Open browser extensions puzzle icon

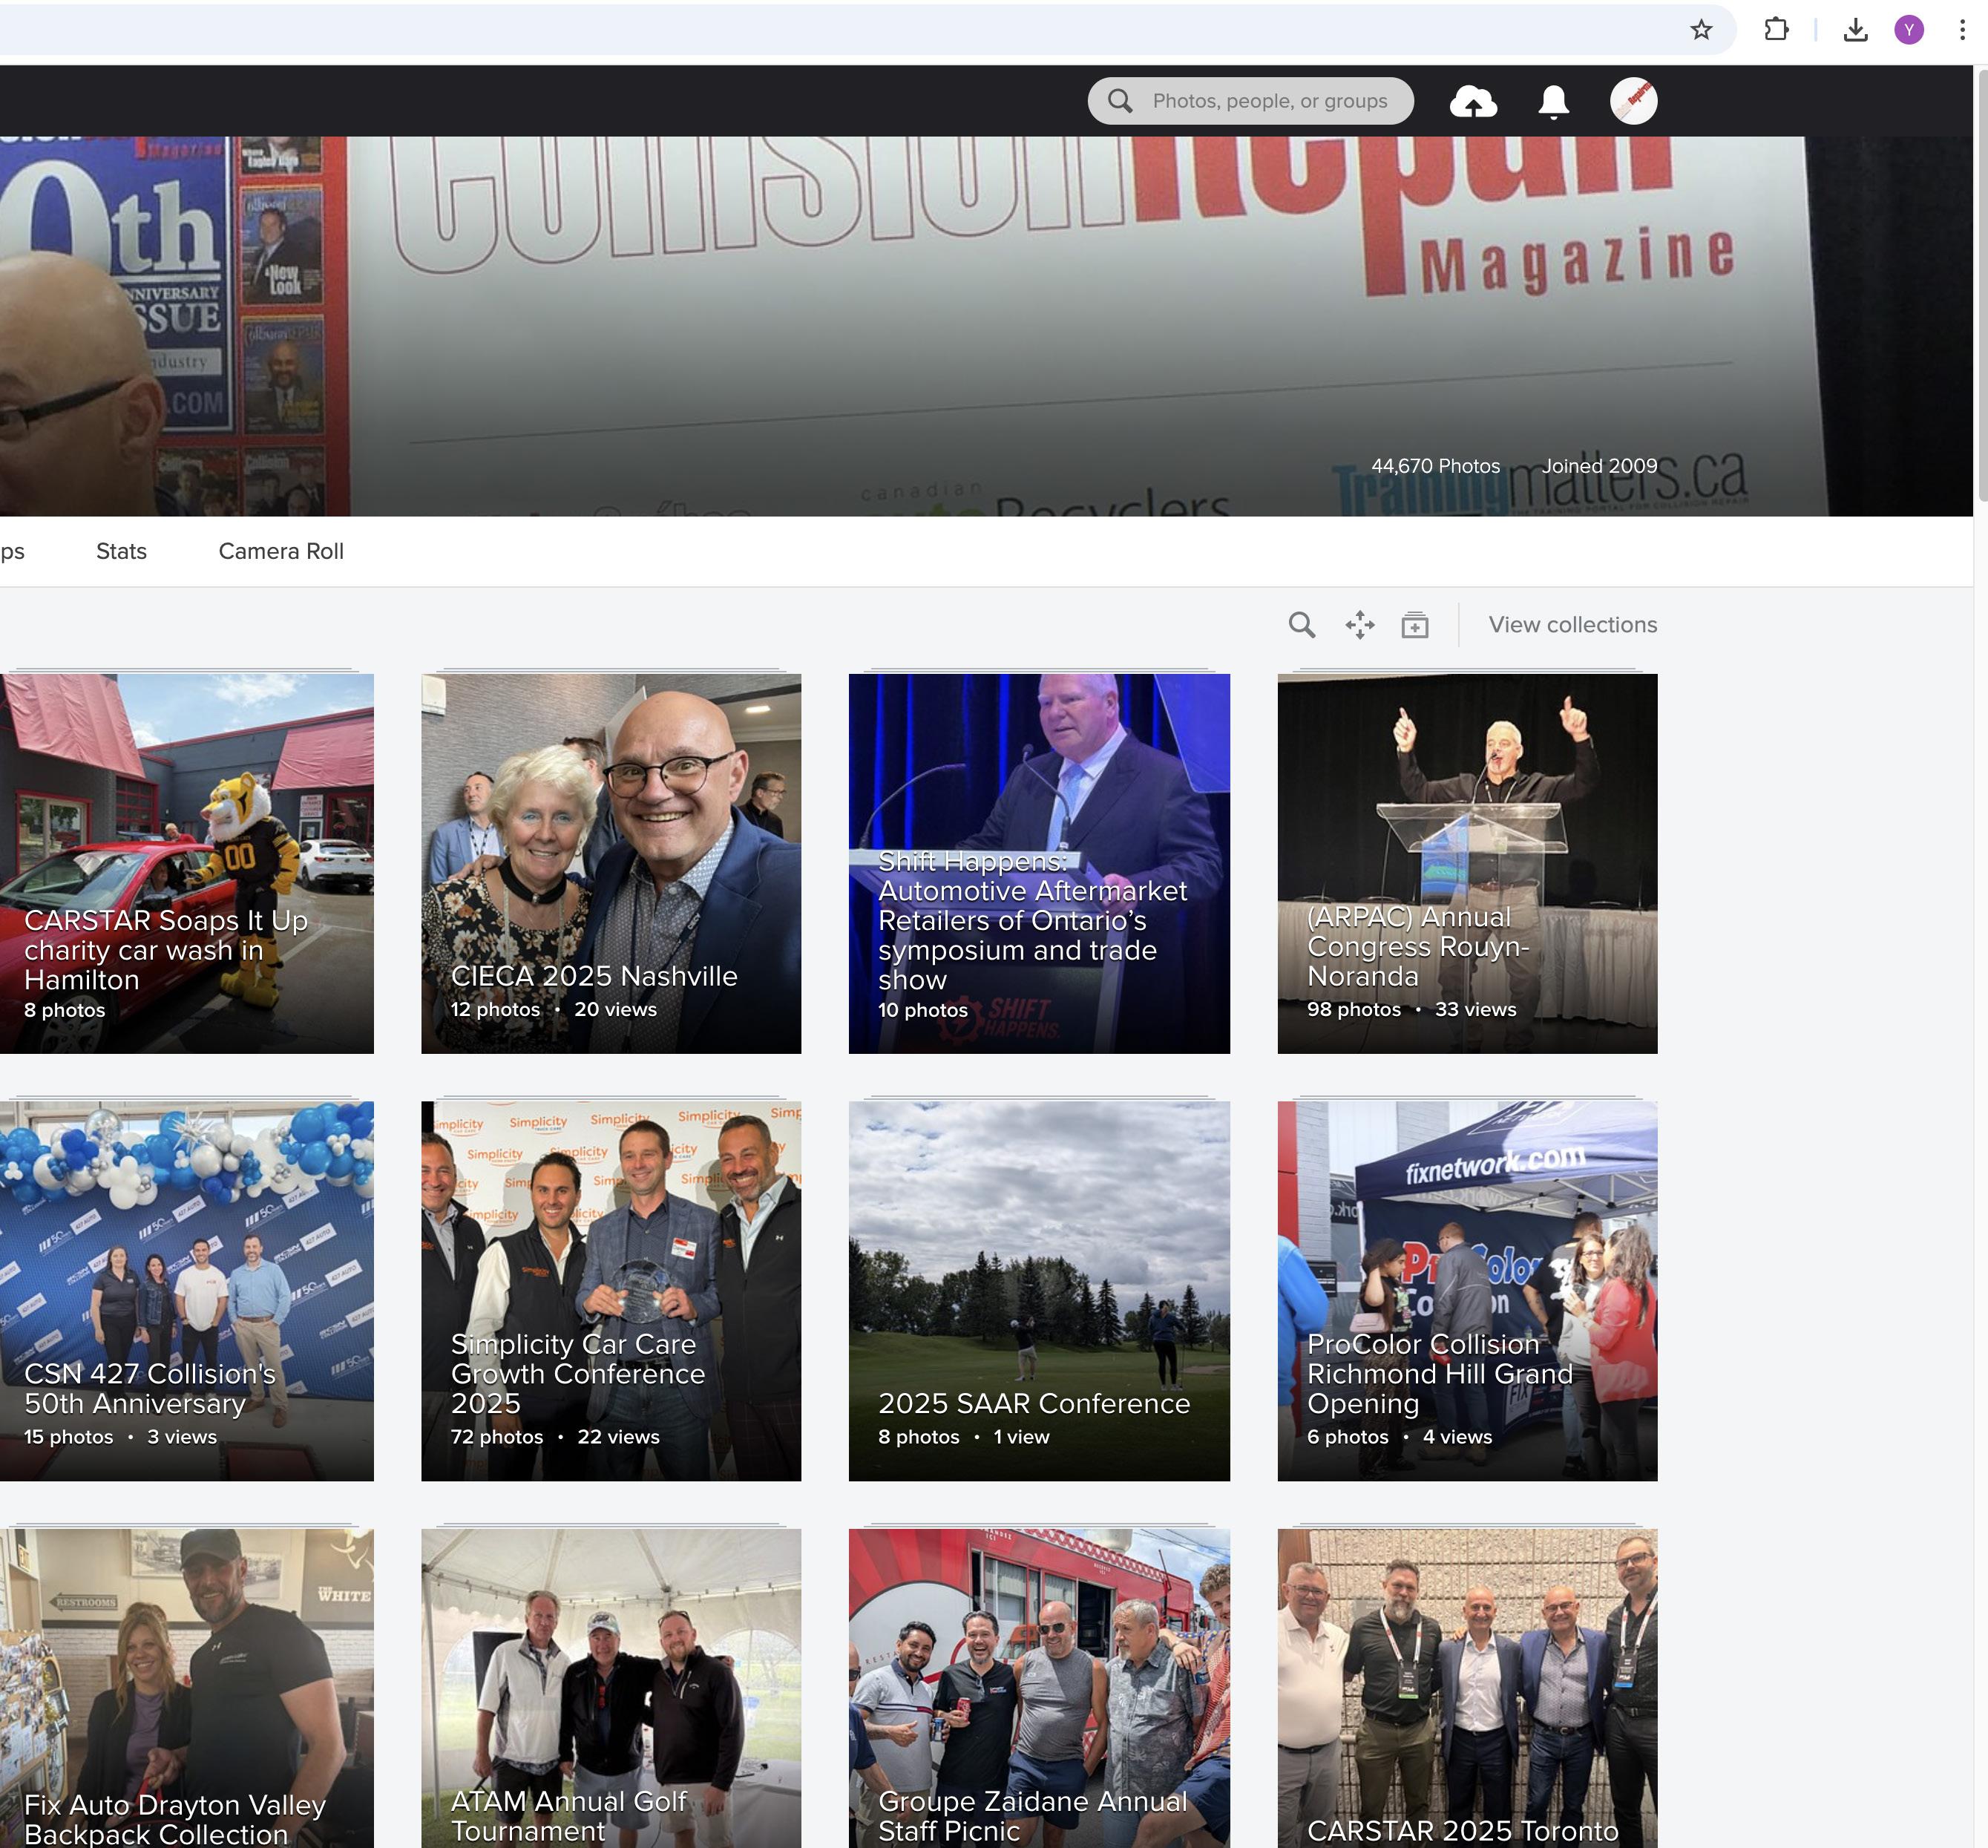[x=1776, y=30]
